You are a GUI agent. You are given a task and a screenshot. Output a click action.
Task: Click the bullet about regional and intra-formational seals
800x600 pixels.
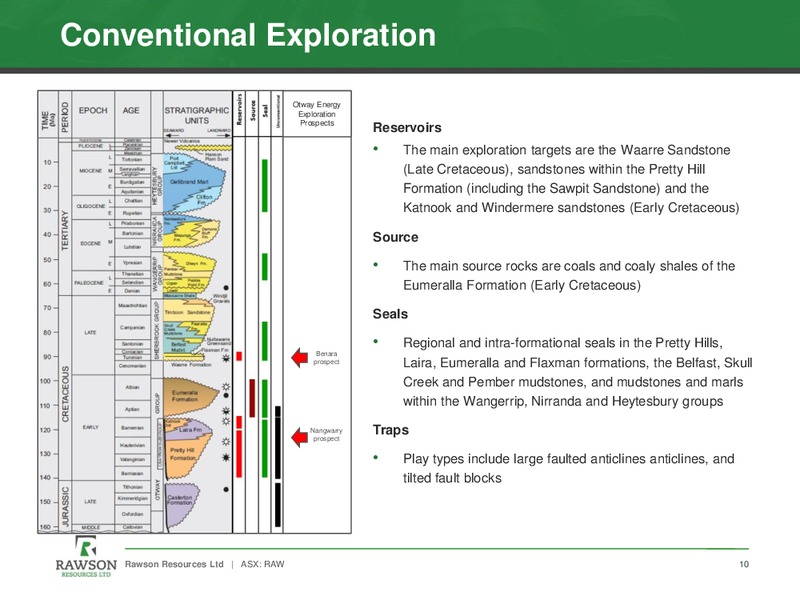[578, 372]
